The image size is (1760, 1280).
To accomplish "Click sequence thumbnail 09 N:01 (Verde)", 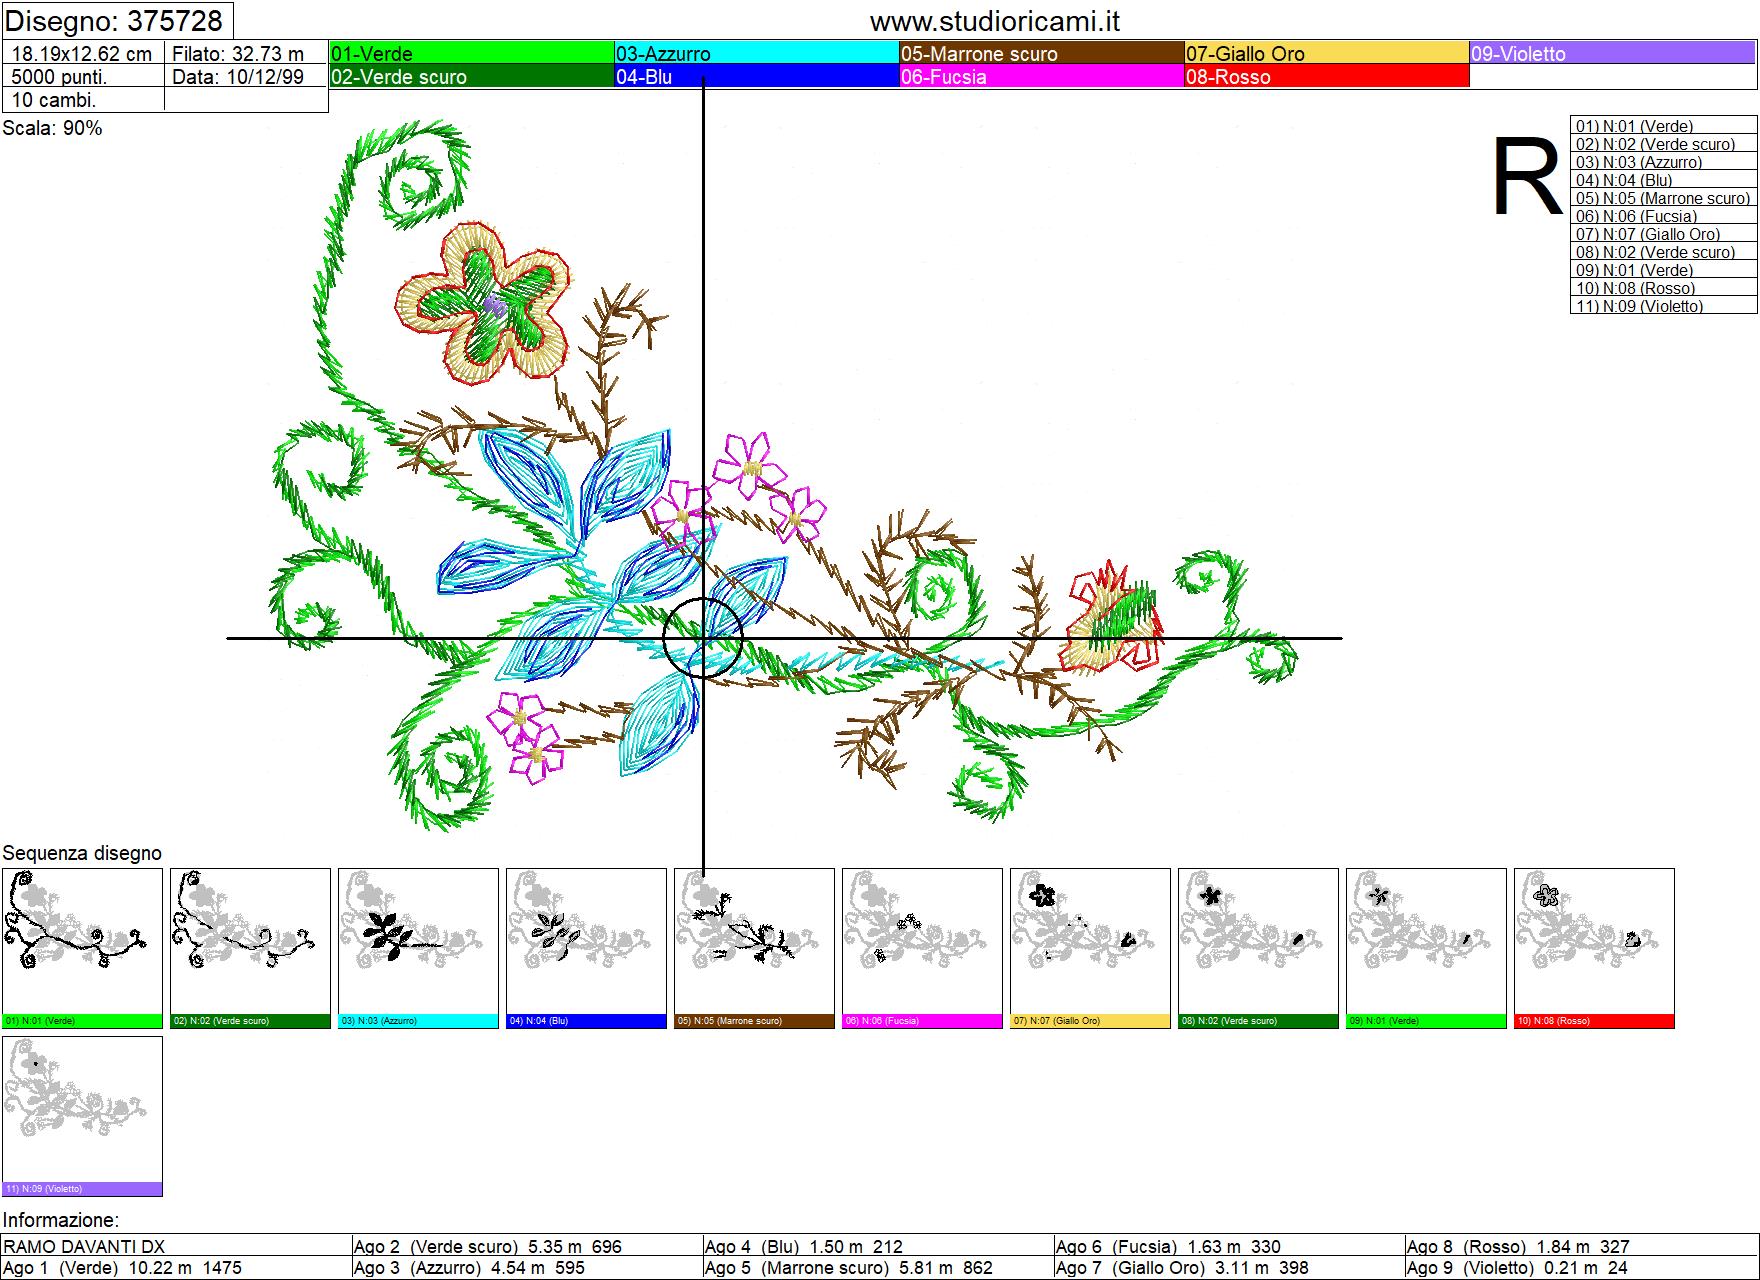I will click(x=1426, y=948).
